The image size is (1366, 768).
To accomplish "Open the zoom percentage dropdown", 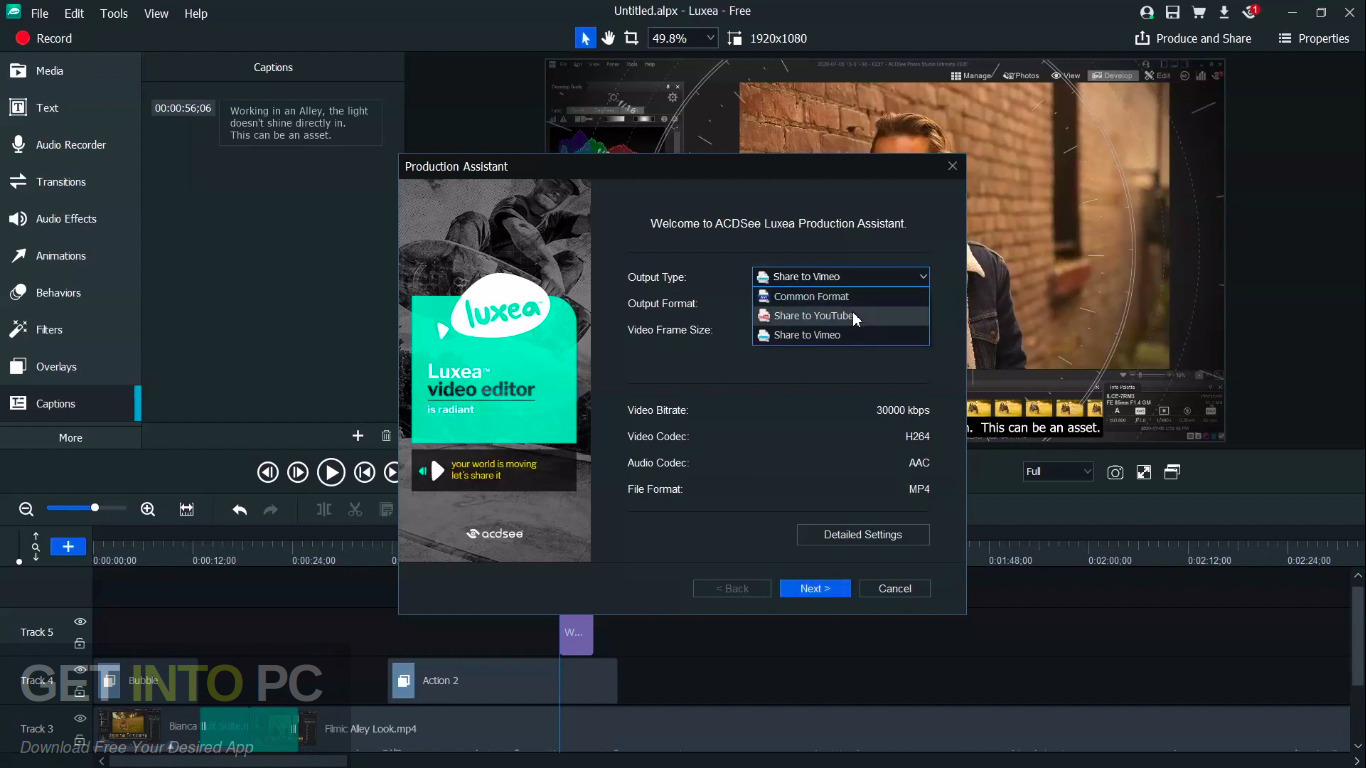I will [x=709, y=38].
